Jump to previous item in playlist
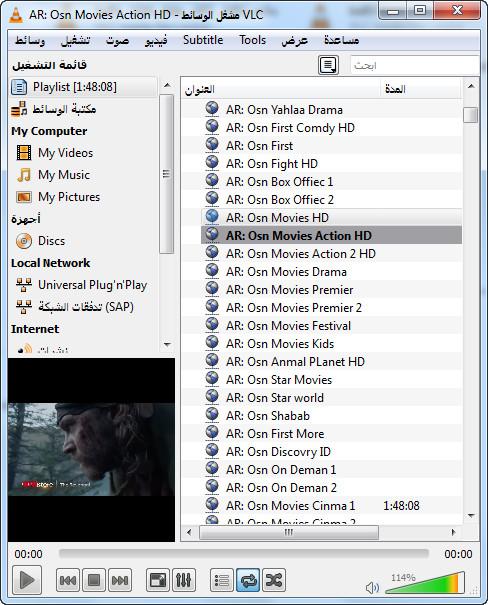 68,580
